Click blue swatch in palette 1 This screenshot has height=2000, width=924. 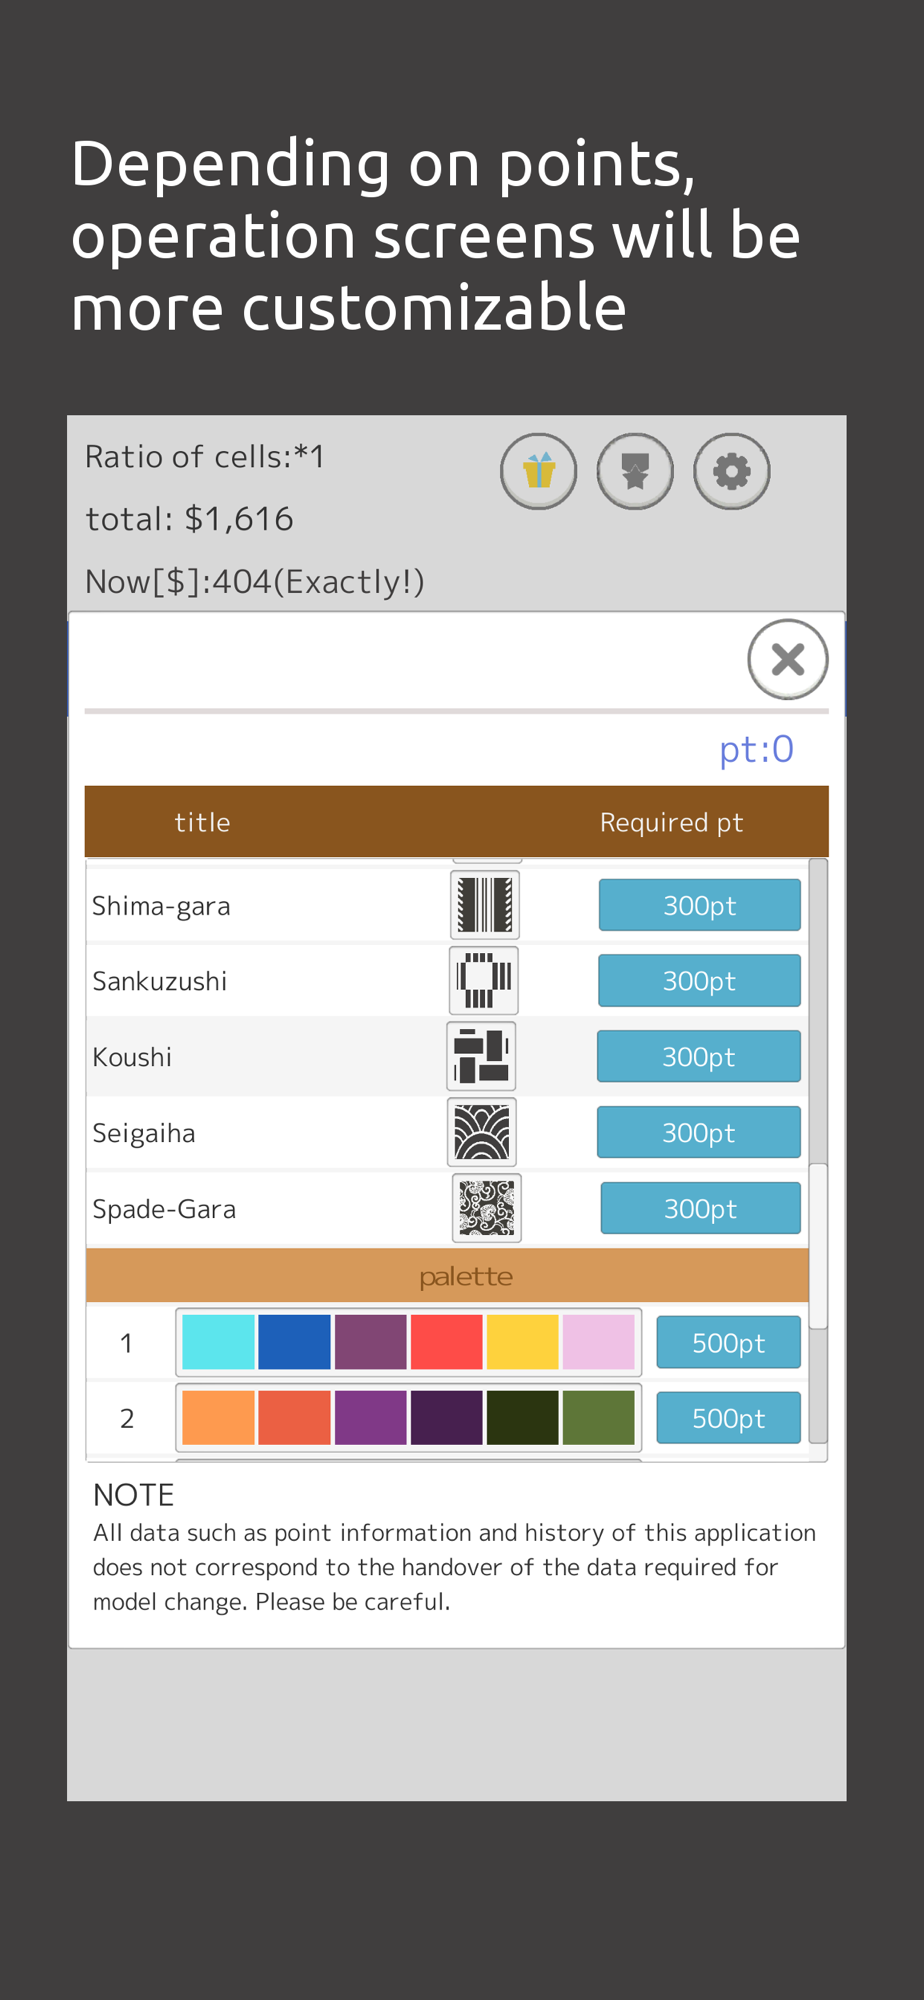pos(294,1342)
